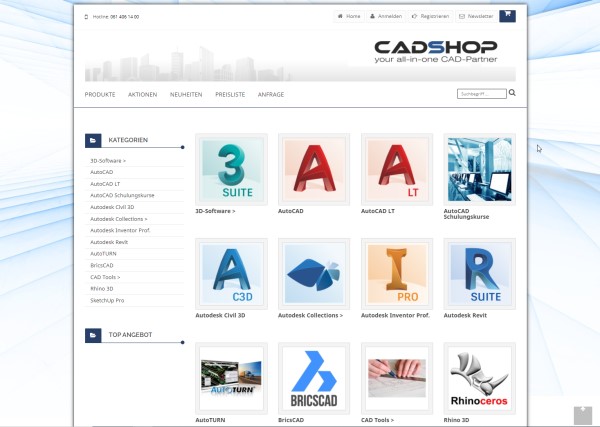The height and width of the screenshot is (427, 600).
Task: Click the Kategorien folder icon
Action: click(x=93, y=140)
